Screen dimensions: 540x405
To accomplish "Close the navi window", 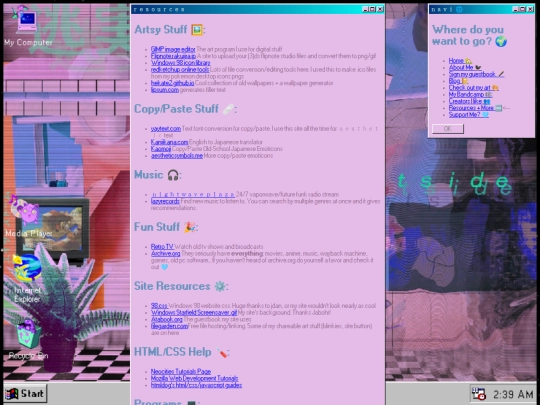I will click(x=530, y=9).
